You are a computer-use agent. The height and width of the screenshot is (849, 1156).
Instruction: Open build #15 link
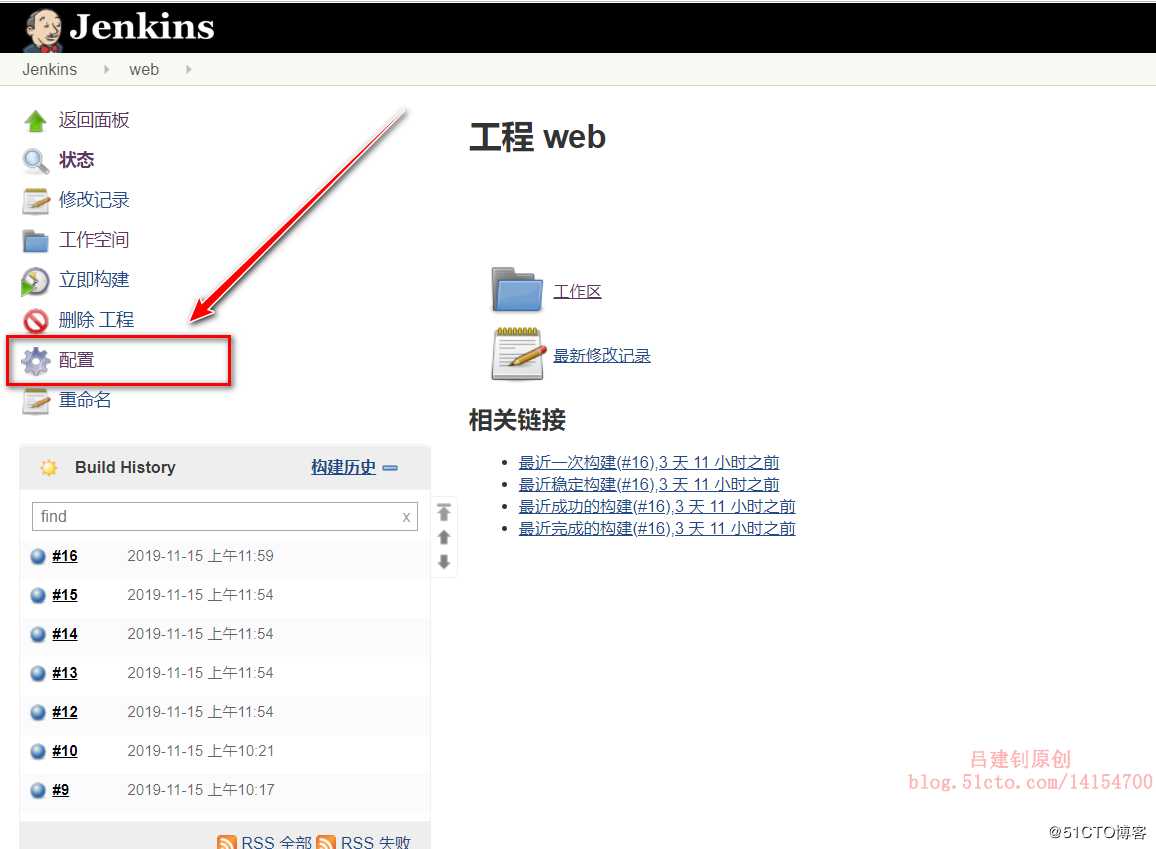pos(65,595)
